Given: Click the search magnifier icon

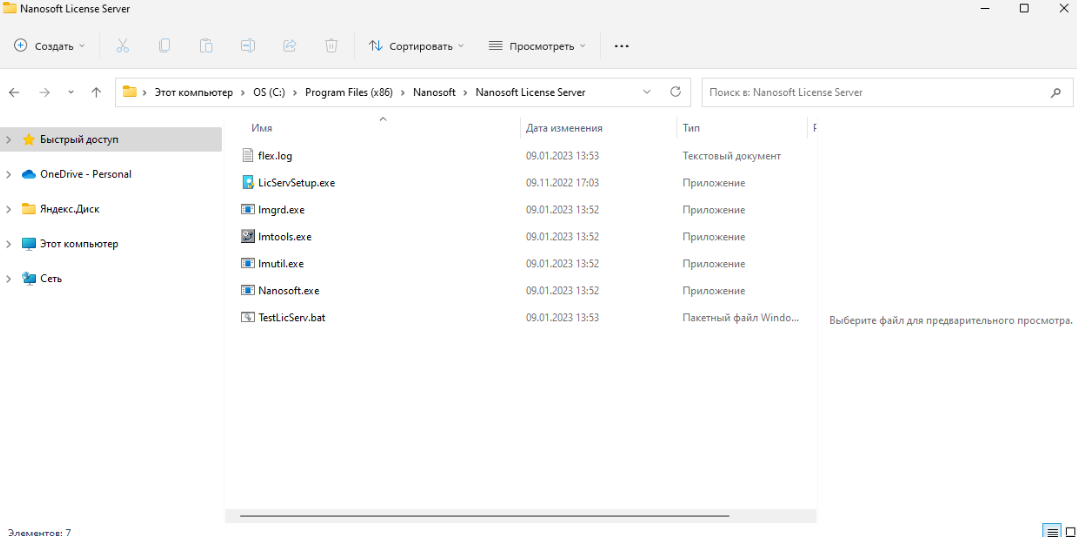Looking at the screenshot, I should pyautogui.click(x=1056, y=93).
